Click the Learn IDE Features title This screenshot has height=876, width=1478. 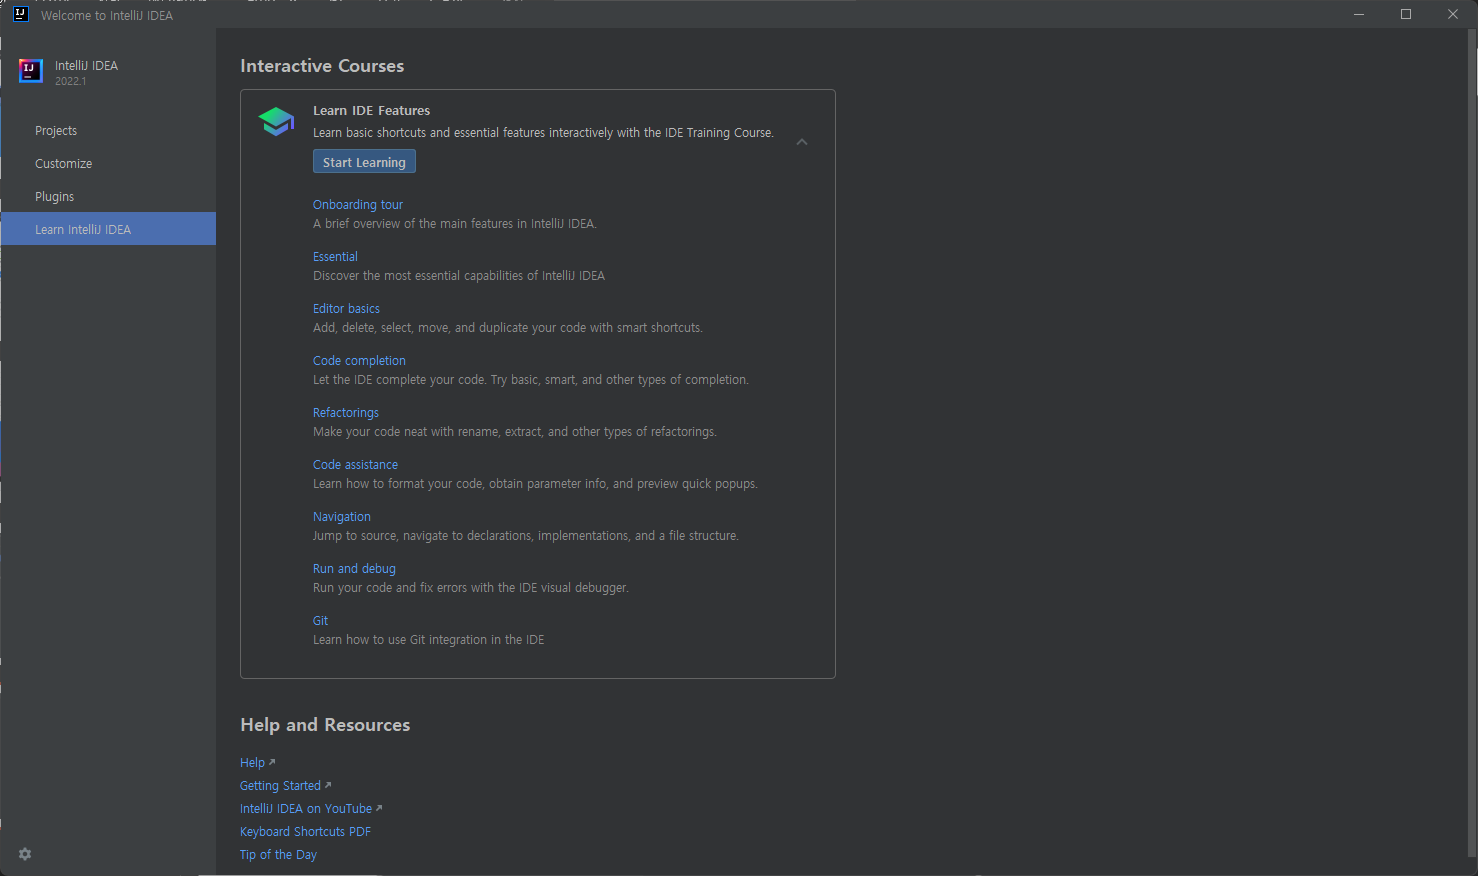[371, 111]
